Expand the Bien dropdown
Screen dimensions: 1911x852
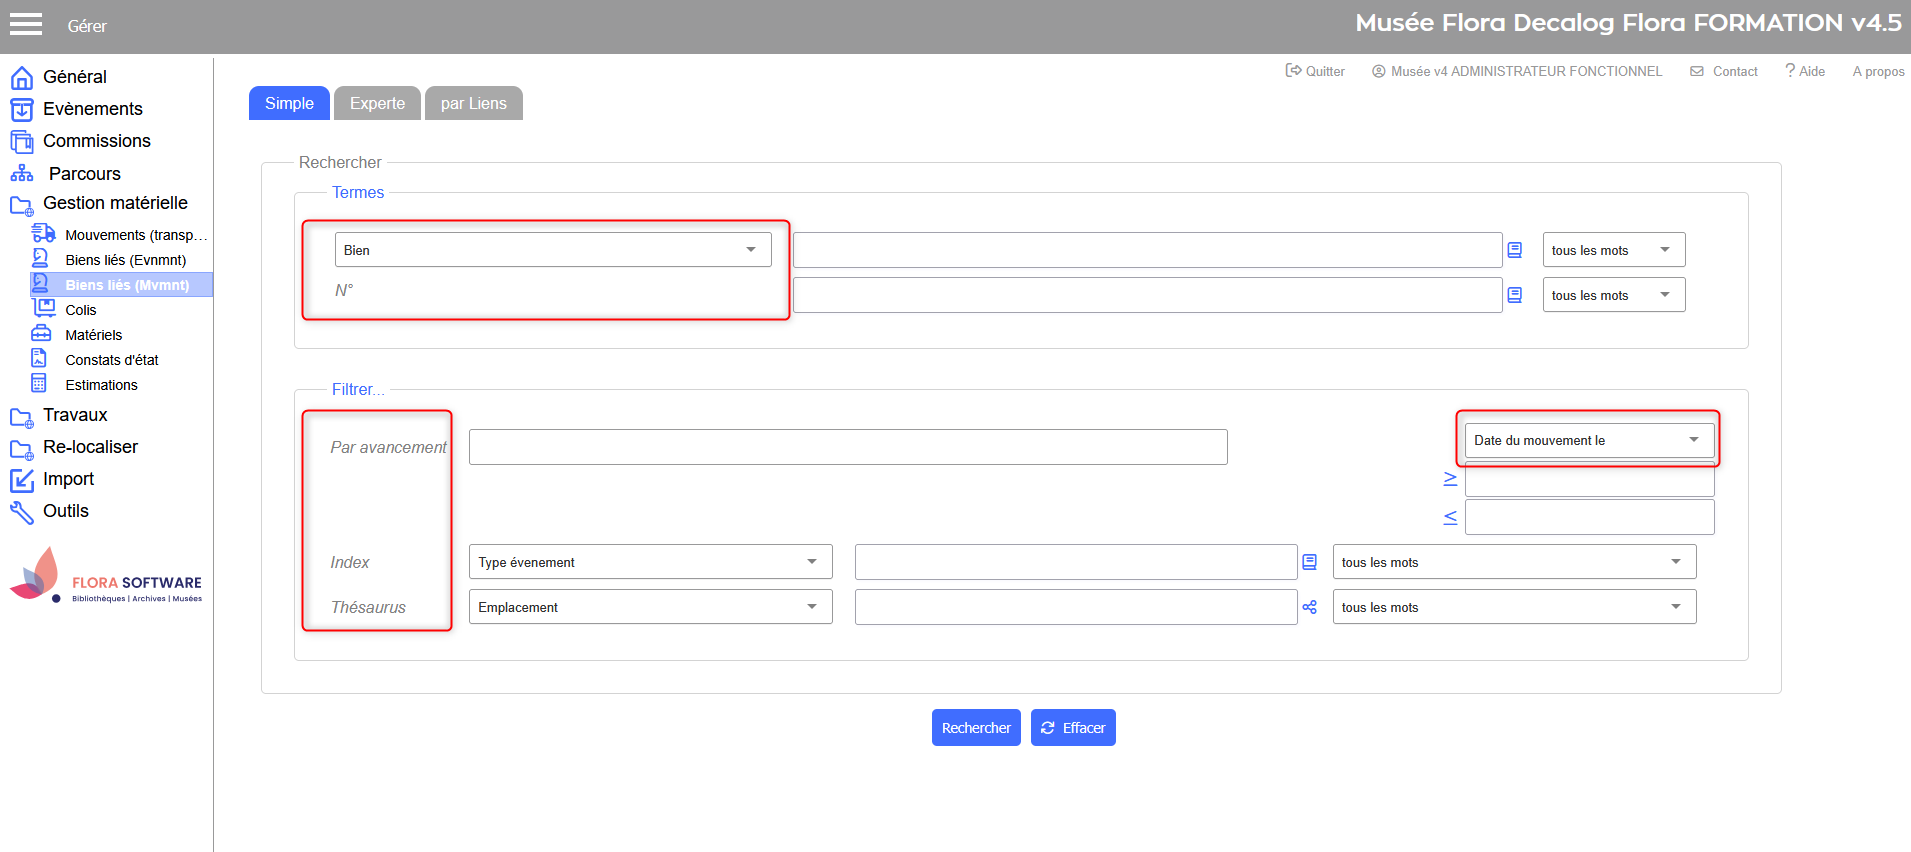tap(552, 250)
